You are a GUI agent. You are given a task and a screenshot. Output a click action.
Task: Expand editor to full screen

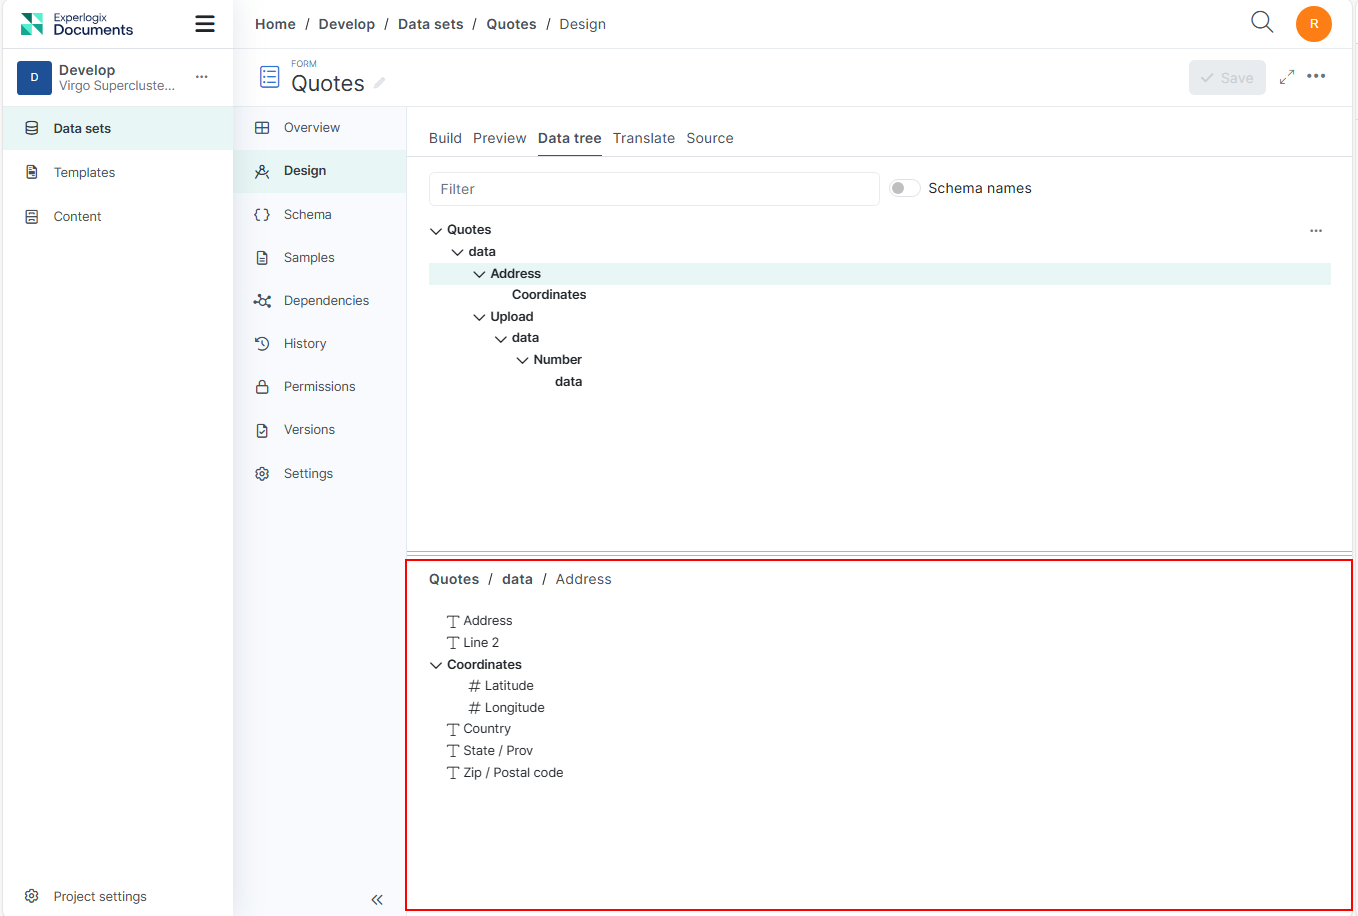point(1287,77)
